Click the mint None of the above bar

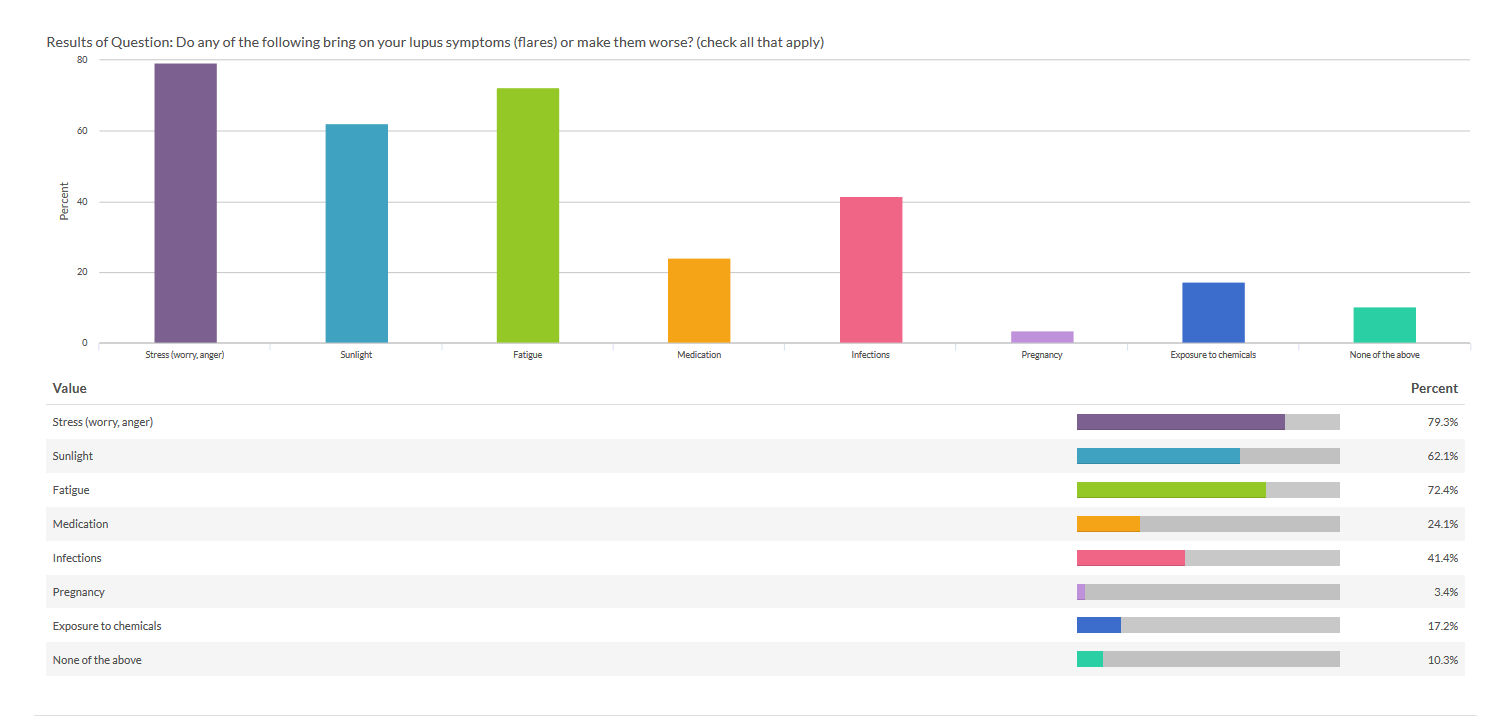click(x=1384, y=325)
